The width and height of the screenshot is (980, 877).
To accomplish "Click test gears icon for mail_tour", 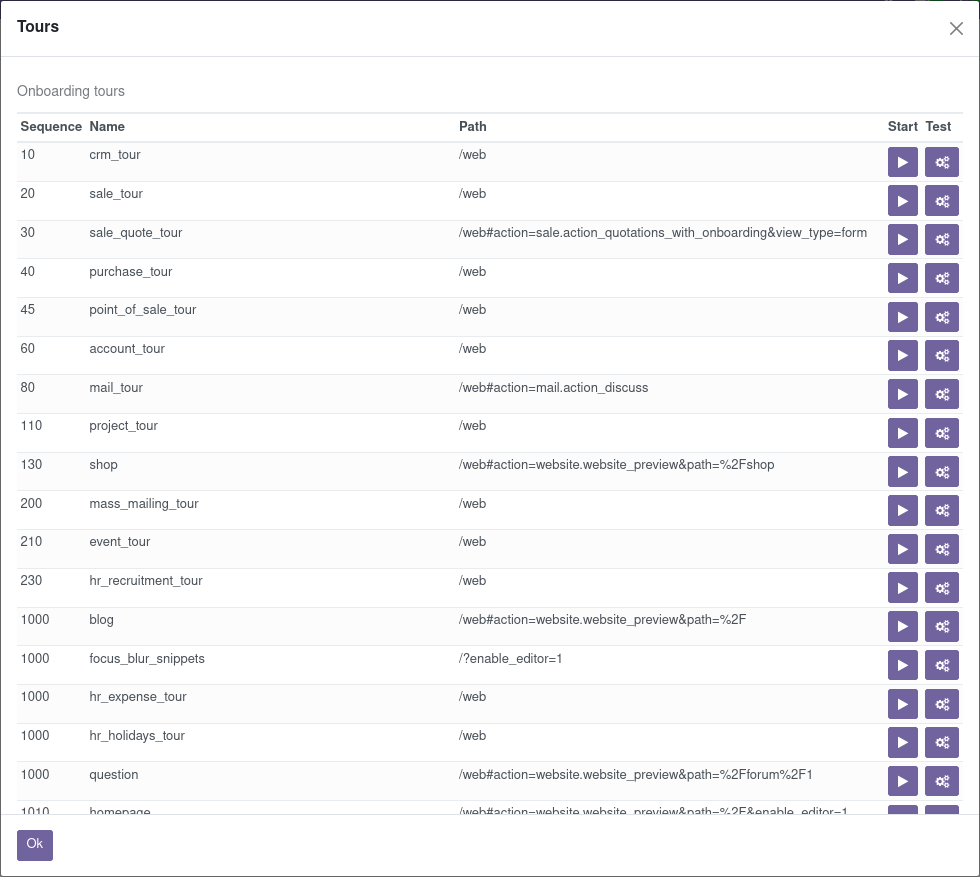I will point(941,394).
